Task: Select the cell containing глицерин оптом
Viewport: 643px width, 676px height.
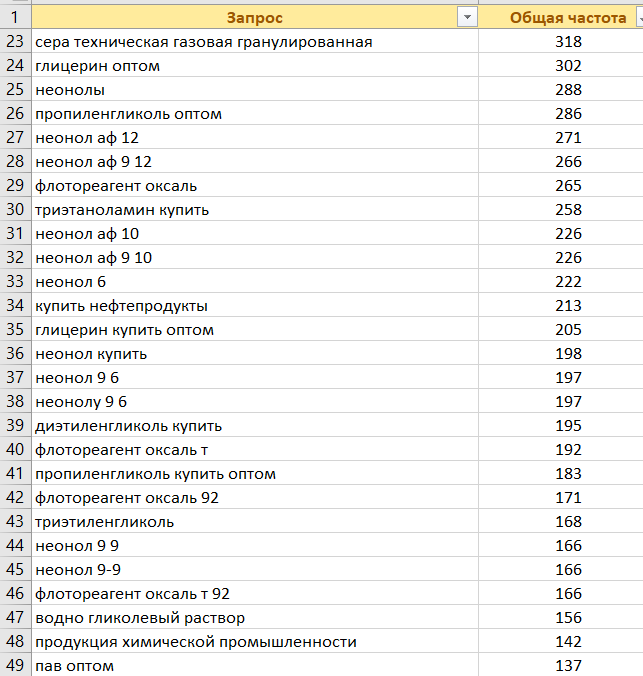Action: (x=254, y=66)
